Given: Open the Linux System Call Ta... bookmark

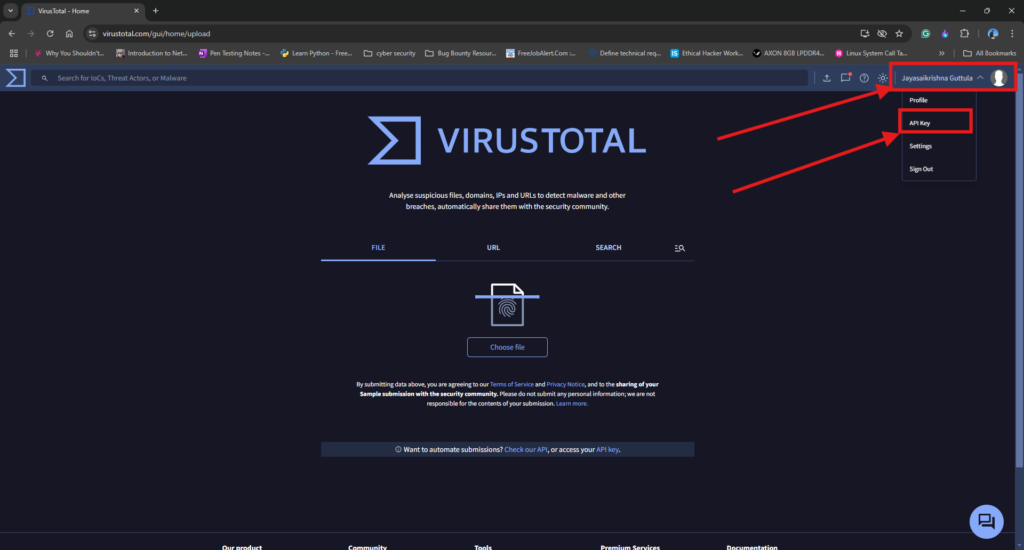Looking at the screenshot, I should 871,53.
